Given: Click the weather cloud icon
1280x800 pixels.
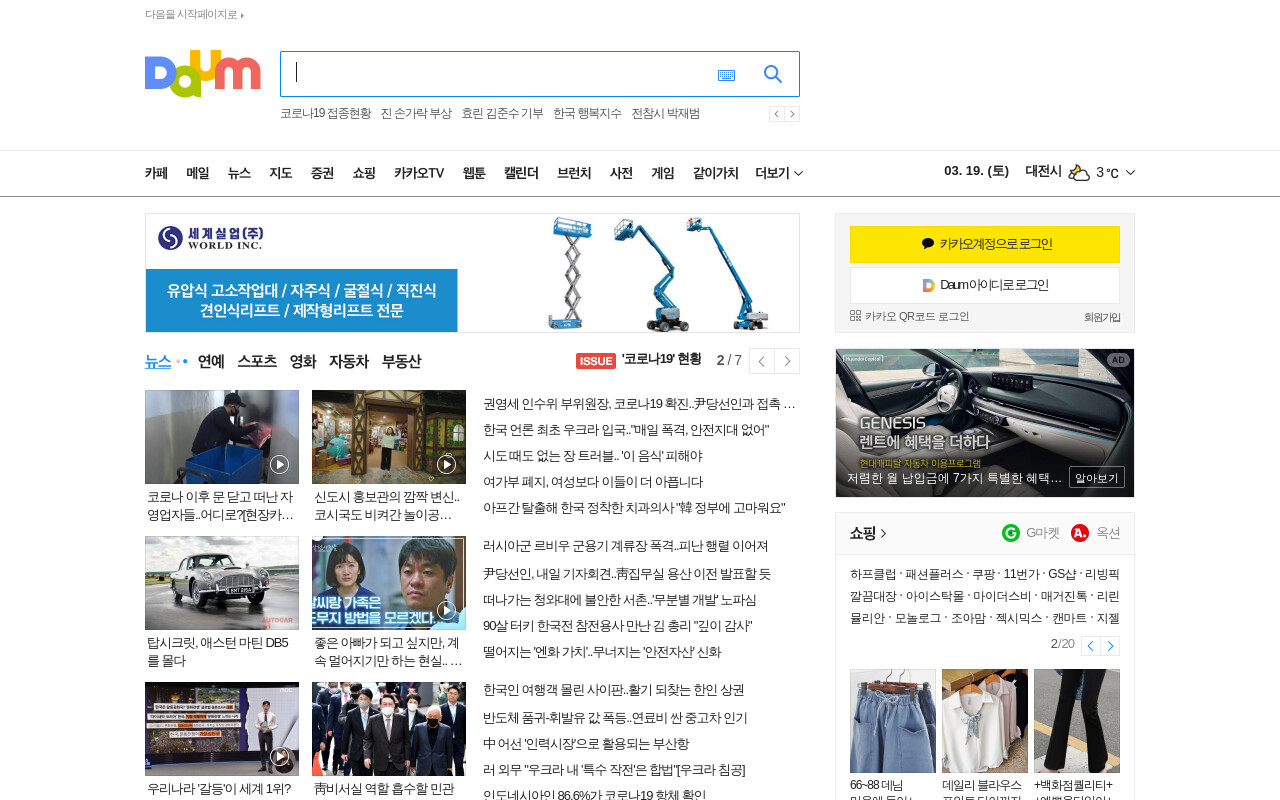Looking at the screenshot, I should [1079, 172].
